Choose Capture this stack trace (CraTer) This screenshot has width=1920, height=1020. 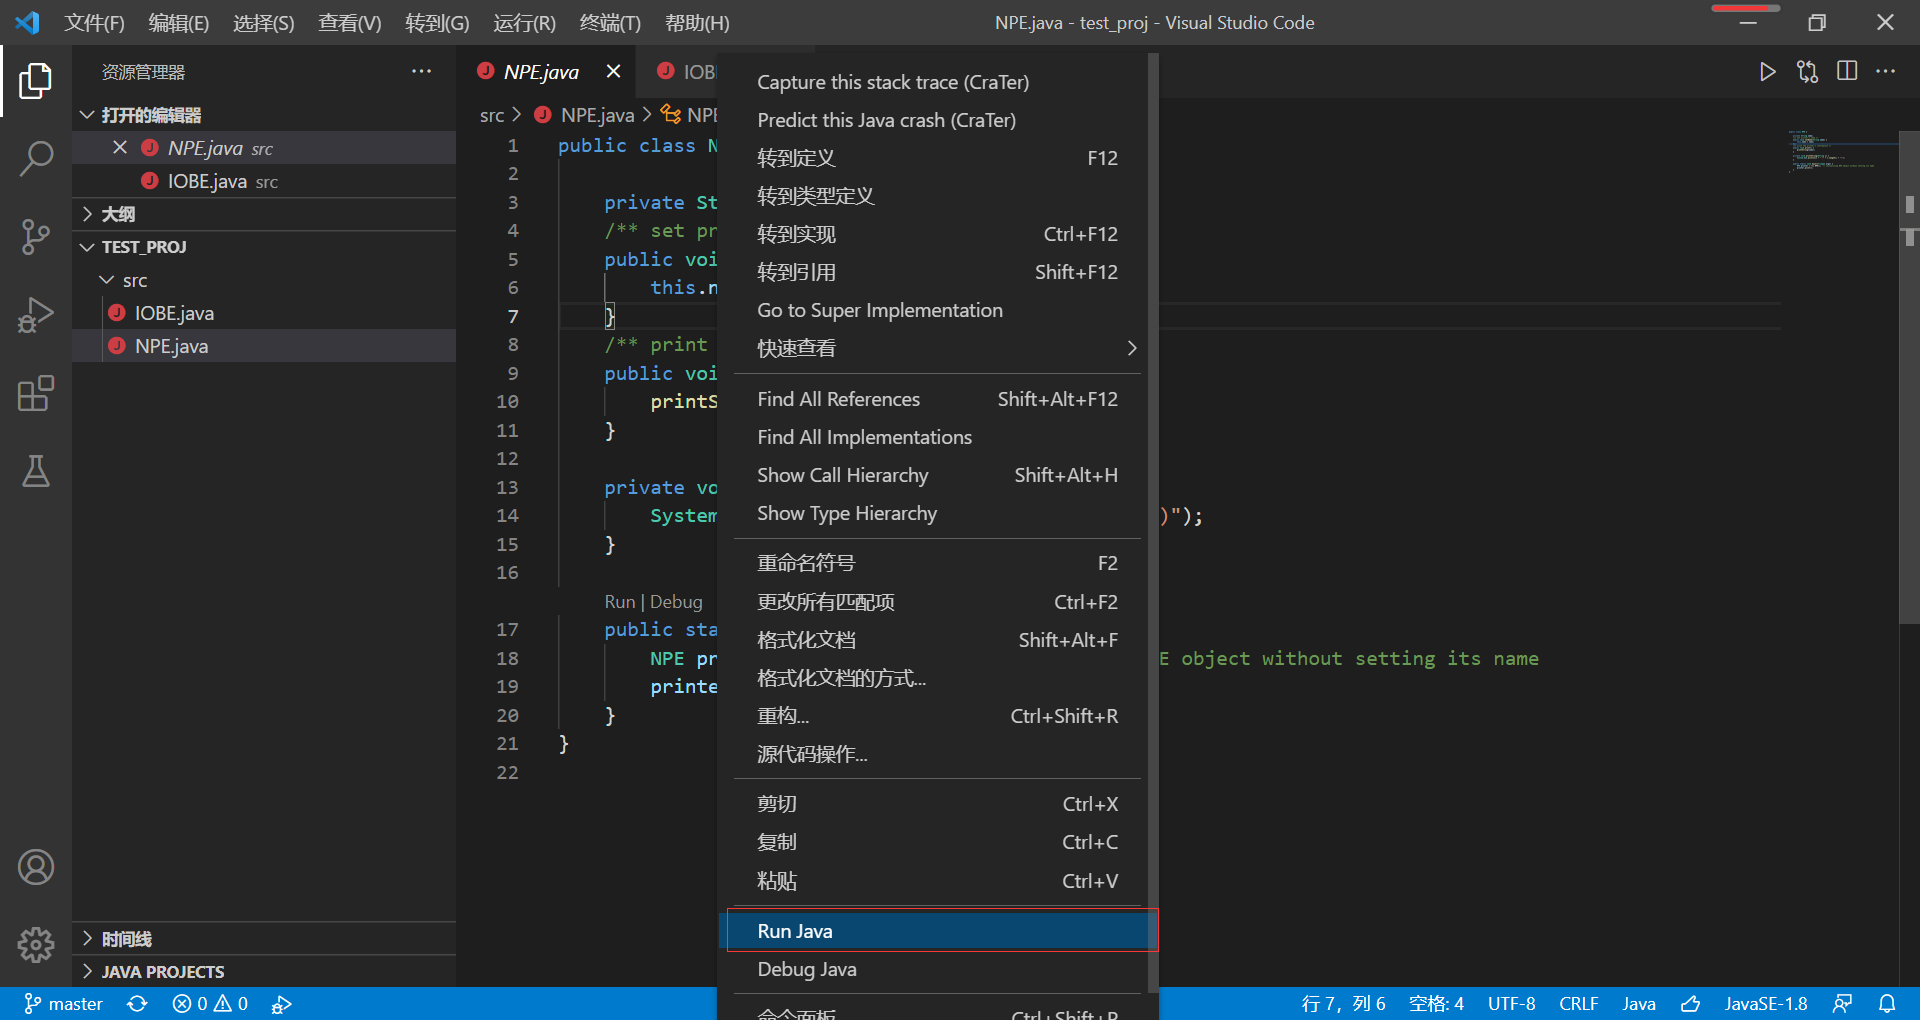938,82
